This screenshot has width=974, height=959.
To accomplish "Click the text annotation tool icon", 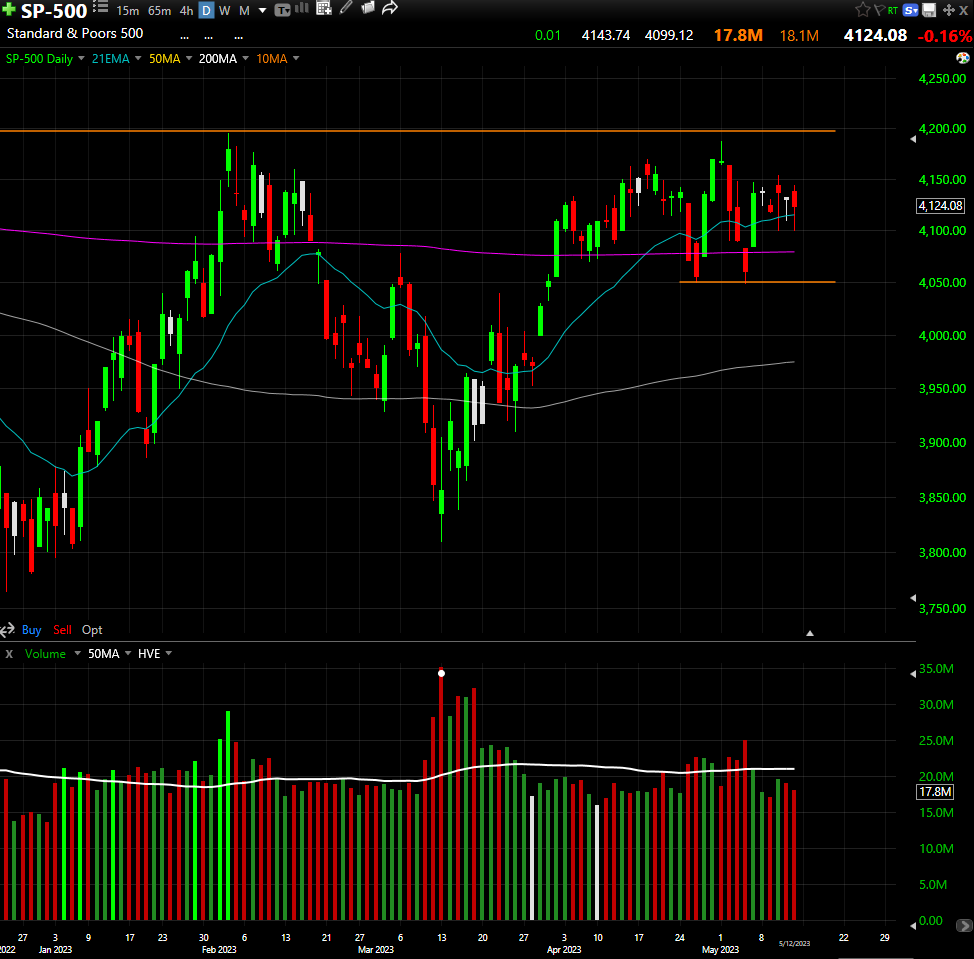I will pyautogui.click(x=282, y=10).
